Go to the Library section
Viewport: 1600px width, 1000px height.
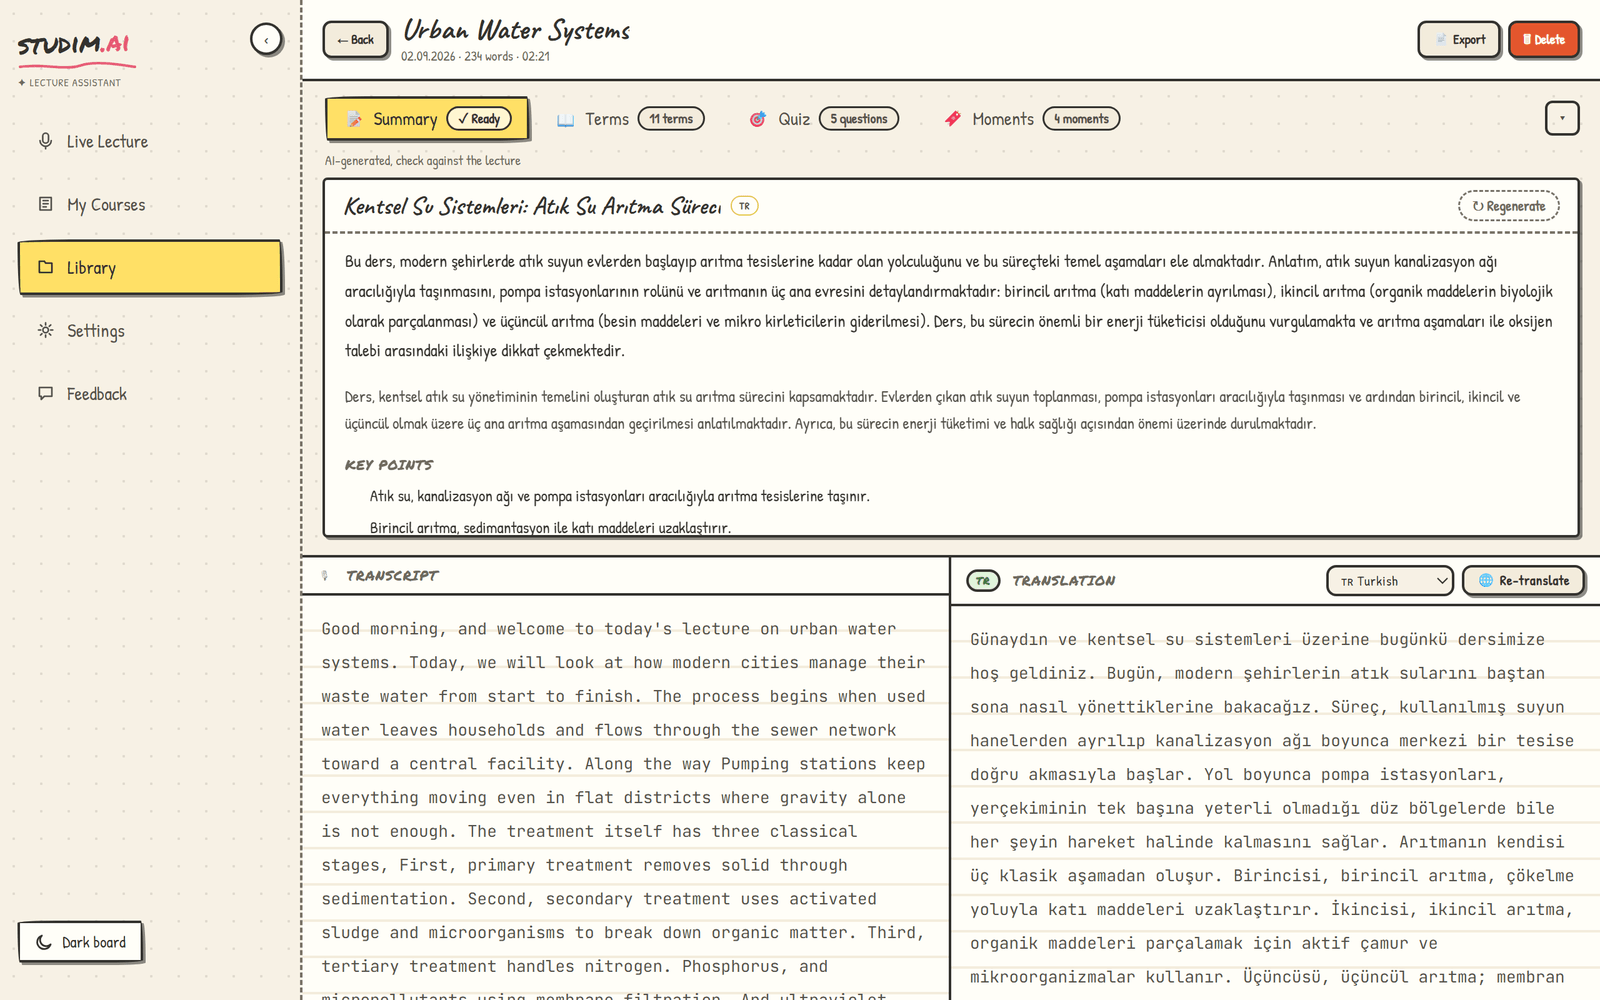tap(150, 267)
